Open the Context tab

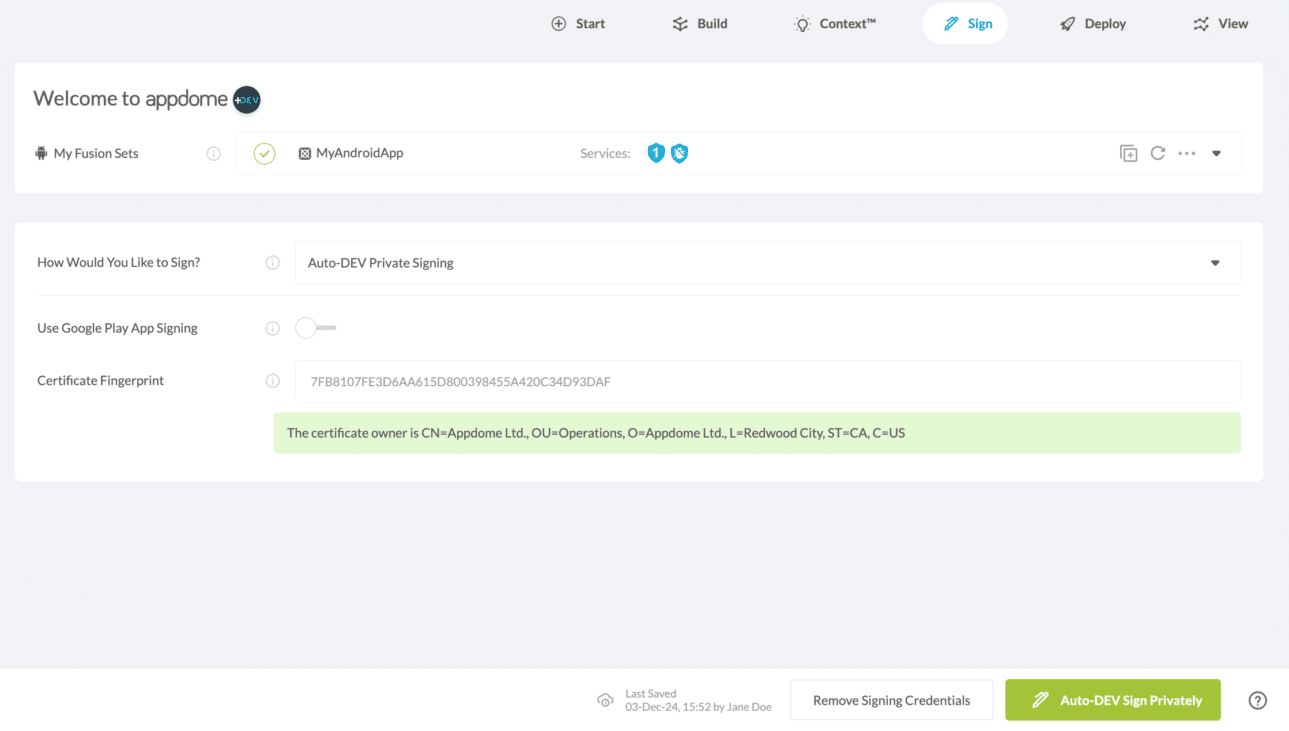point(834,24)
